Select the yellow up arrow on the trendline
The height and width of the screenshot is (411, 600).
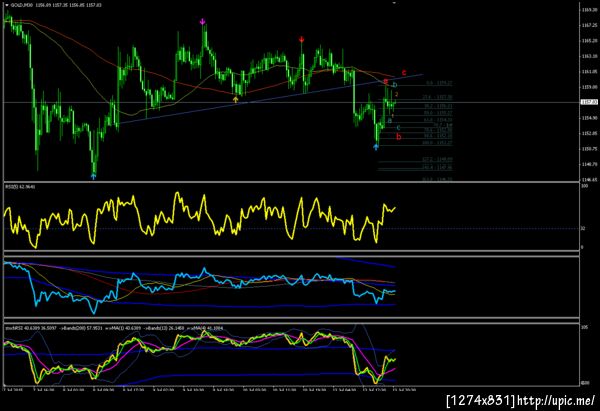tap(236, 99)
